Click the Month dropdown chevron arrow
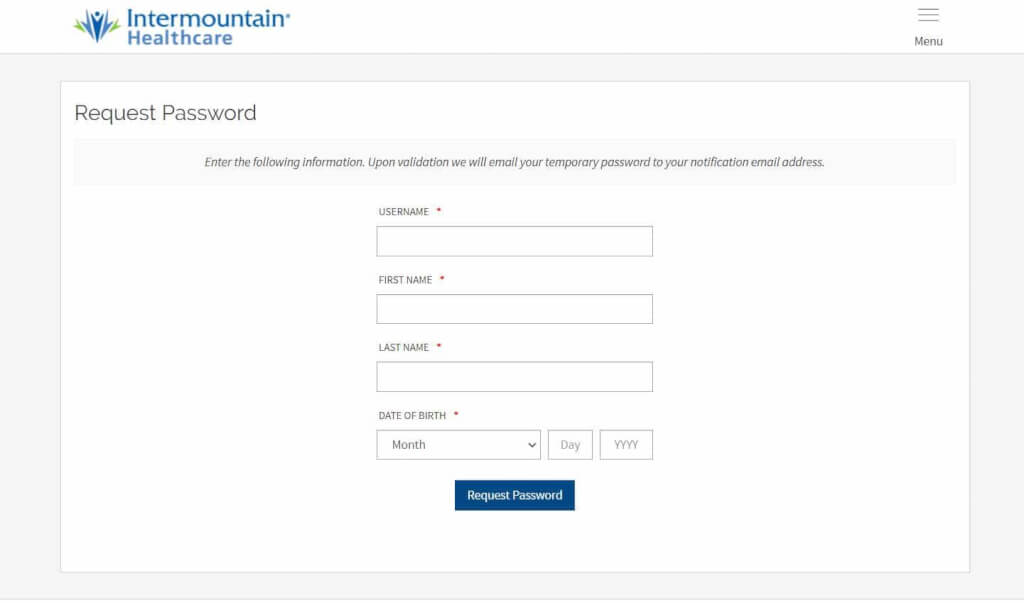 click(x=531, y=444)
